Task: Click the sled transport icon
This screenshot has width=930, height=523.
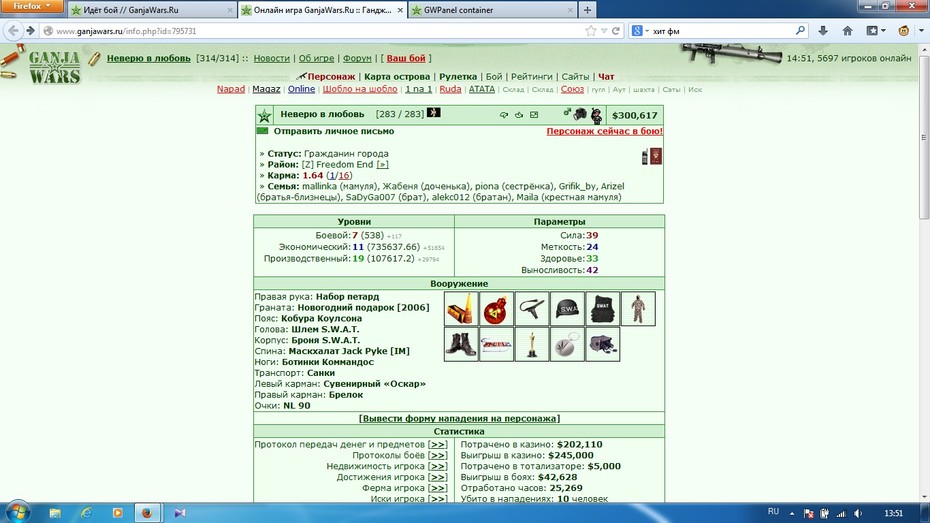Action: [496, 344]
